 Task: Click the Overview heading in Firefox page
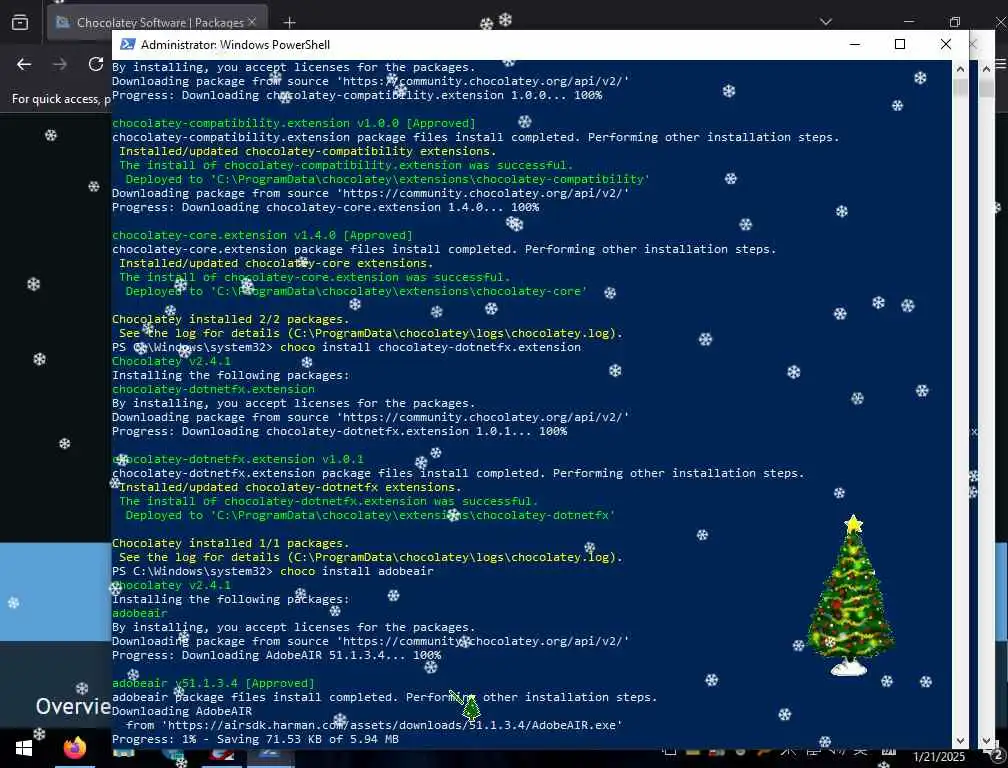(x=73, y=706)
